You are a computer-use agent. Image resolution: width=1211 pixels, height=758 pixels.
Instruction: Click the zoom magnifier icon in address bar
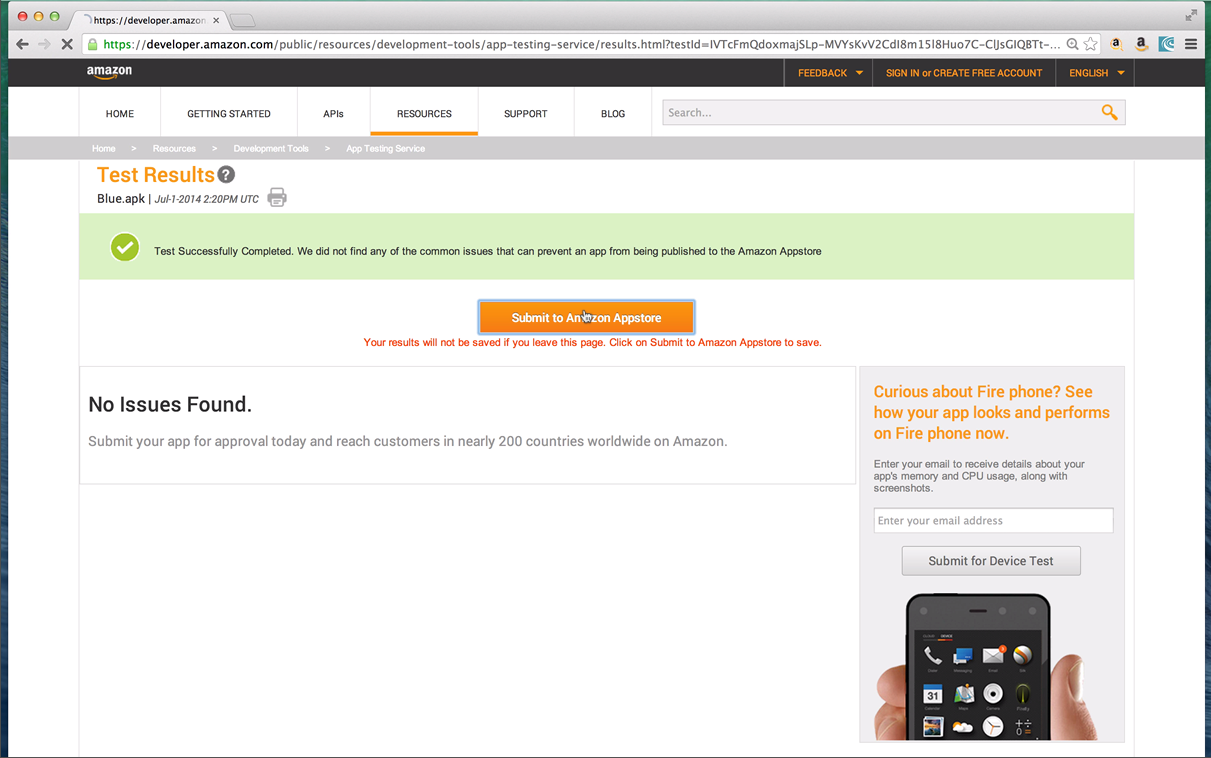pyautogui.click(x=1072, y=44)
